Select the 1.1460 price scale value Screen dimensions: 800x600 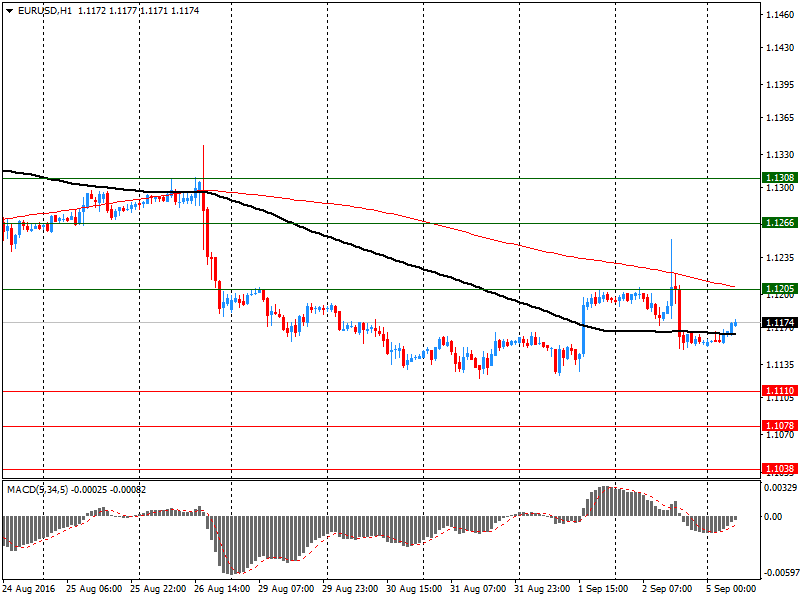(x=780, y=14)
